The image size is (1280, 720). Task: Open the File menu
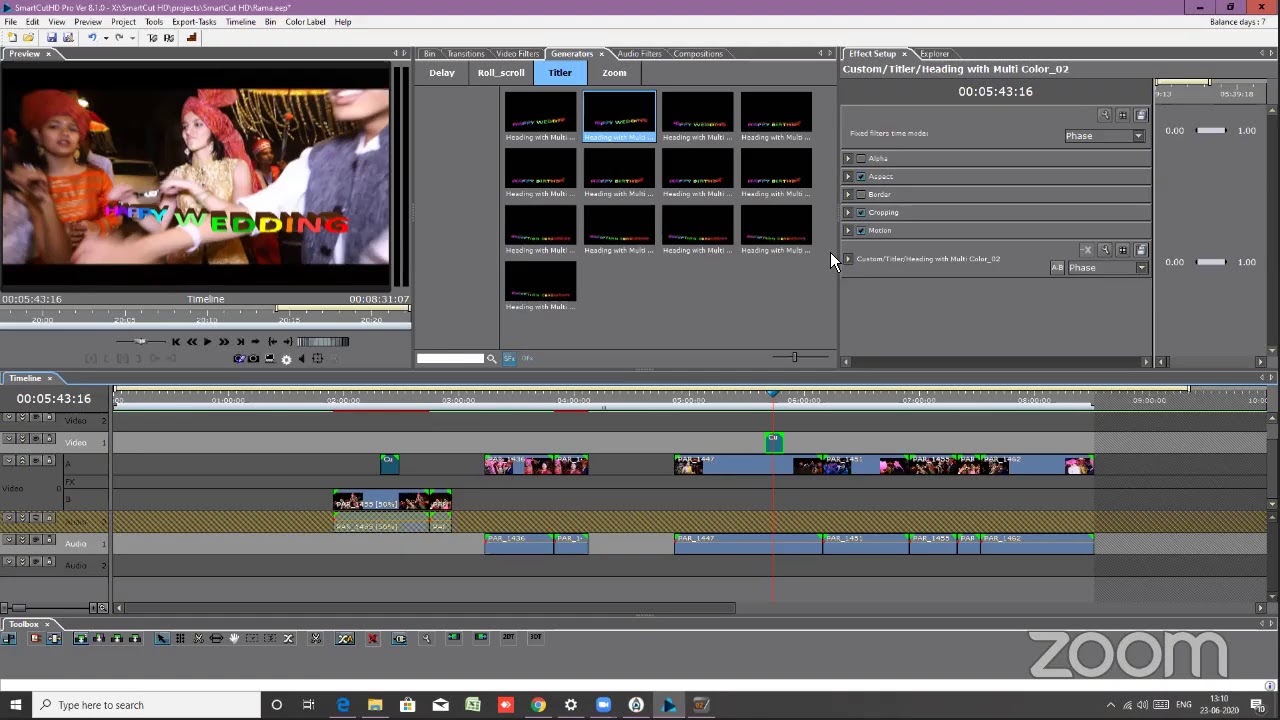point(10,22)
